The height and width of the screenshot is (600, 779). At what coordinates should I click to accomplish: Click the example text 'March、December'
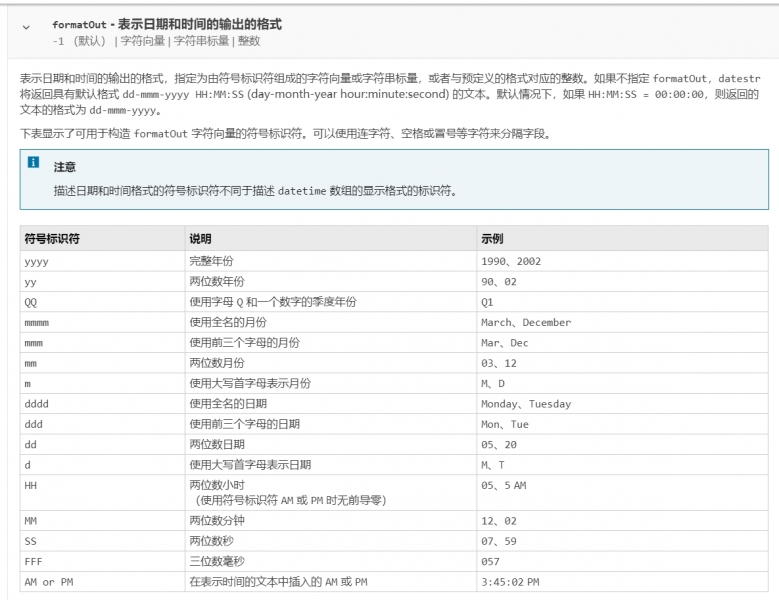(525, 323)
